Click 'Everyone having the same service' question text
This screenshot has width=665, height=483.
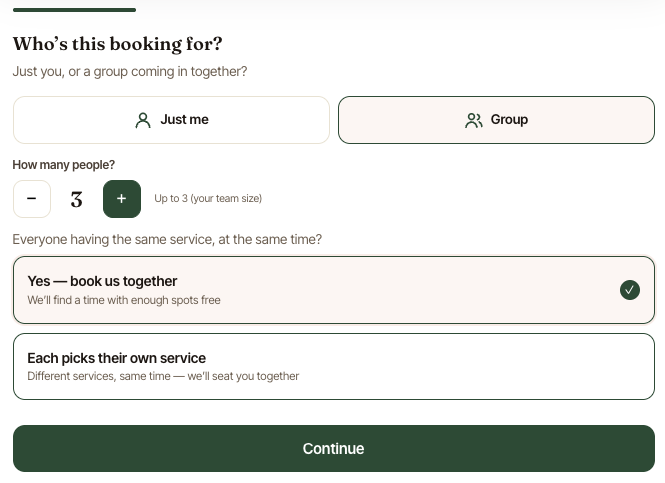167,240
